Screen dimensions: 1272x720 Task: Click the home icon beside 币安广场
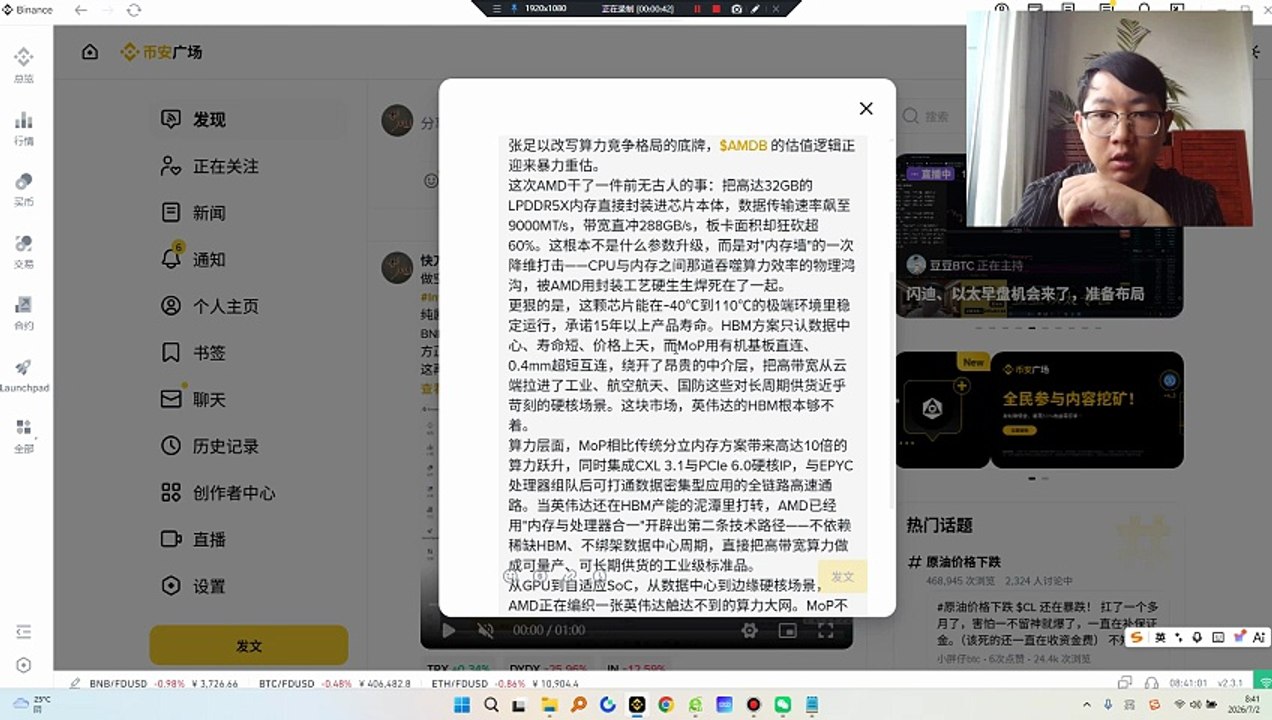(90, 52)
